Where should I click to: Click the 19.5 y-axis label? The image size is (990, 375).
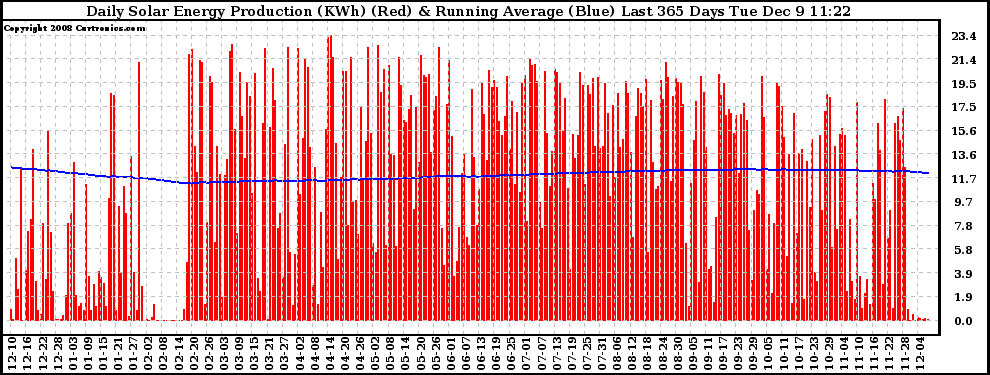(x=963, y=85)
